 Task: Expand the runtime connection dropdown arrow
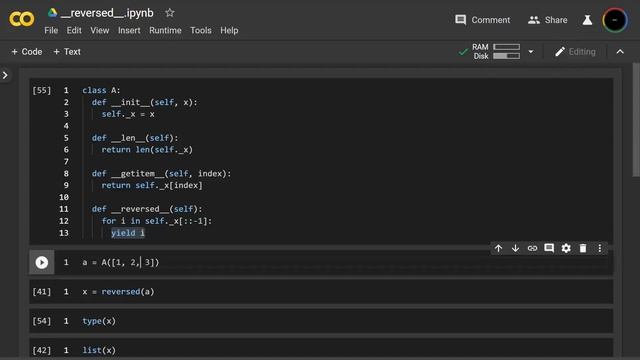pos(531,52)
